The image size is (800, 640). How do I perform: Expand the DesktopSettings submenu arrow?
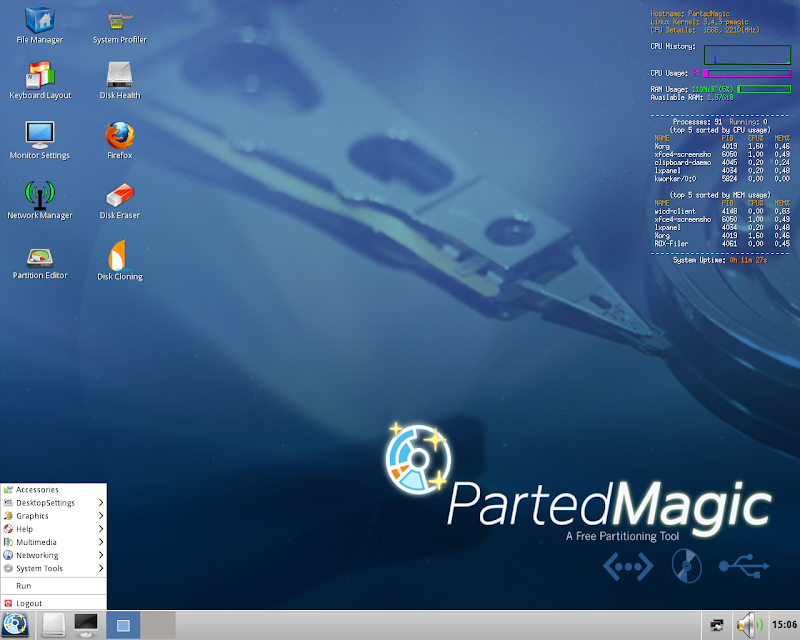click(x=101, y=503)
